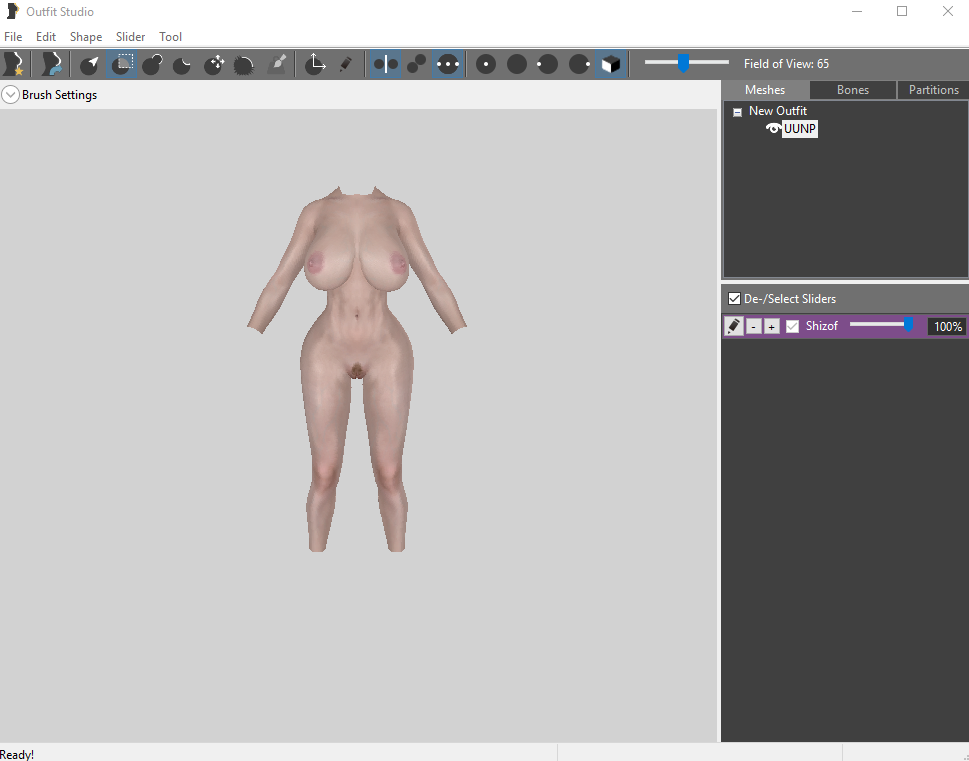This screenshot has height=761, width=969.
Task: Hide the UUNP mesh with the eye icon
Action: pyautogui.click(x=773, y=129)
